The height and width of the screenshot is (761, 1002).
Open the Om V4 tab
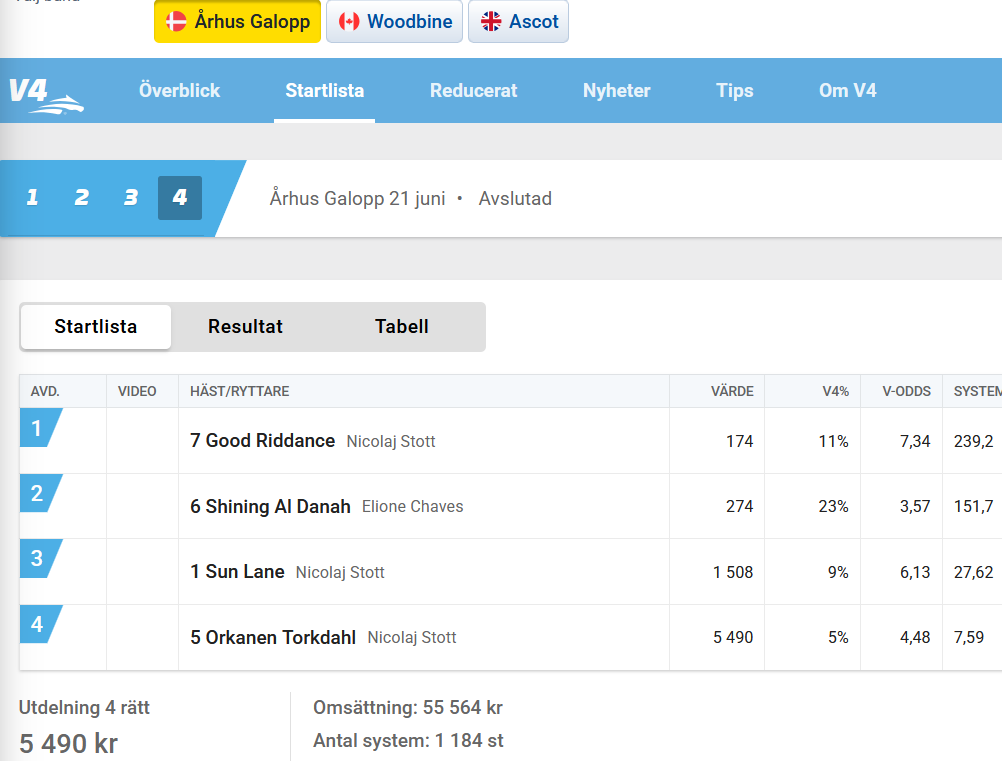click(848, 90)
